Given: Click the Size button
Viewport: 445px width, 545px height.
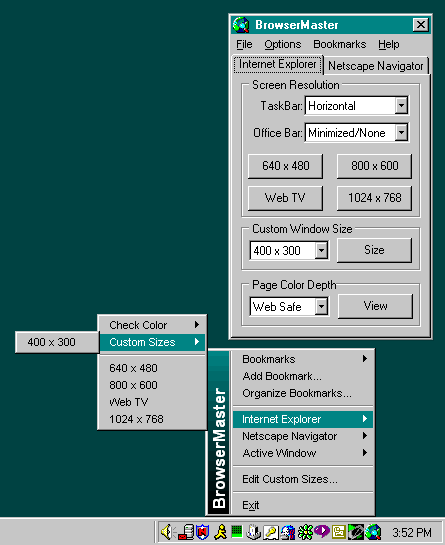Looking at the screenshot, I should pos(374,250).
